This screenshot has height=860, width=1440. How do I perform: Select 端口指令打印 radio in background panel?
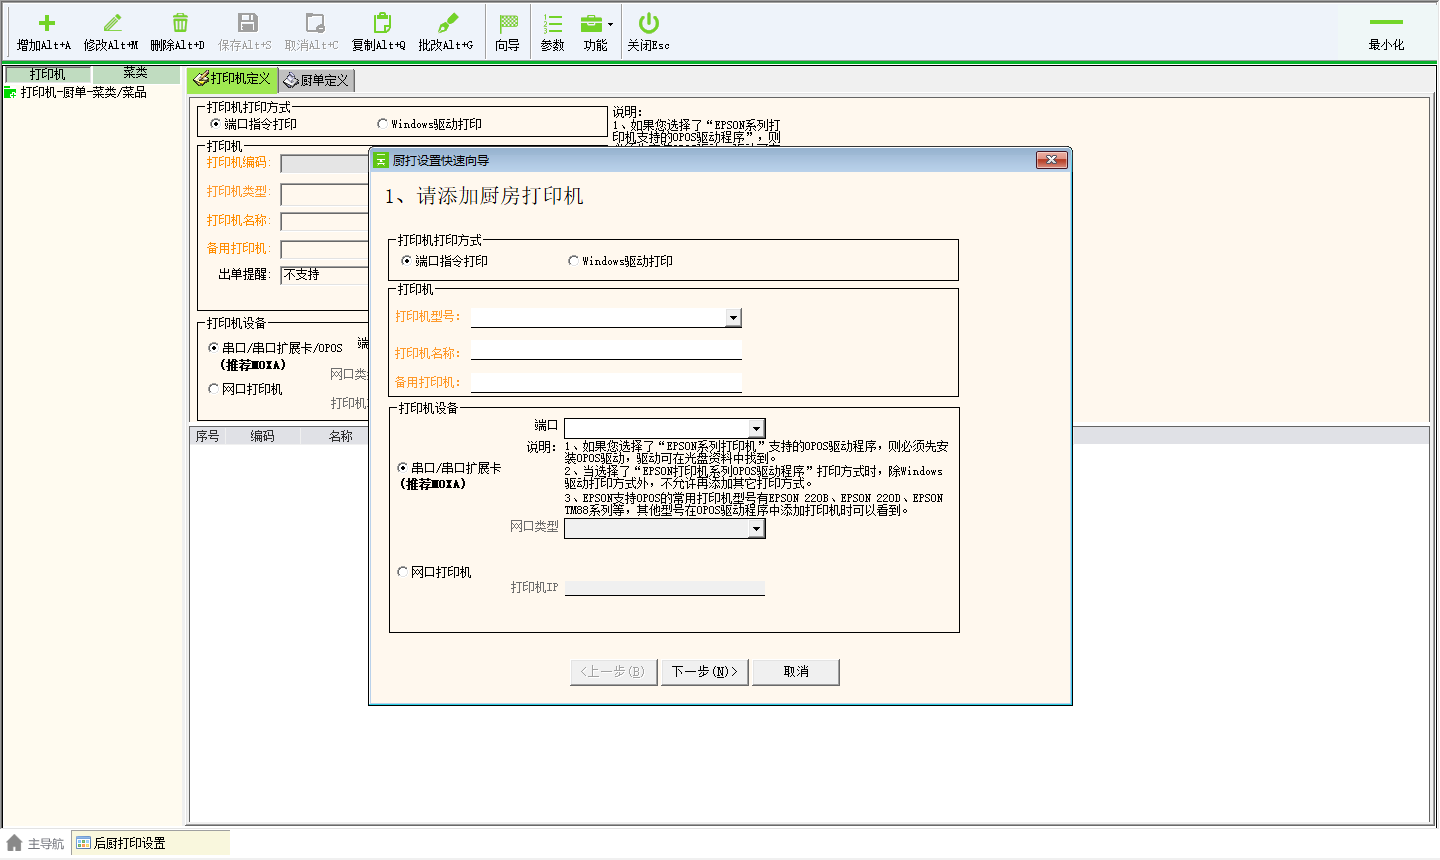coord(215,124)
